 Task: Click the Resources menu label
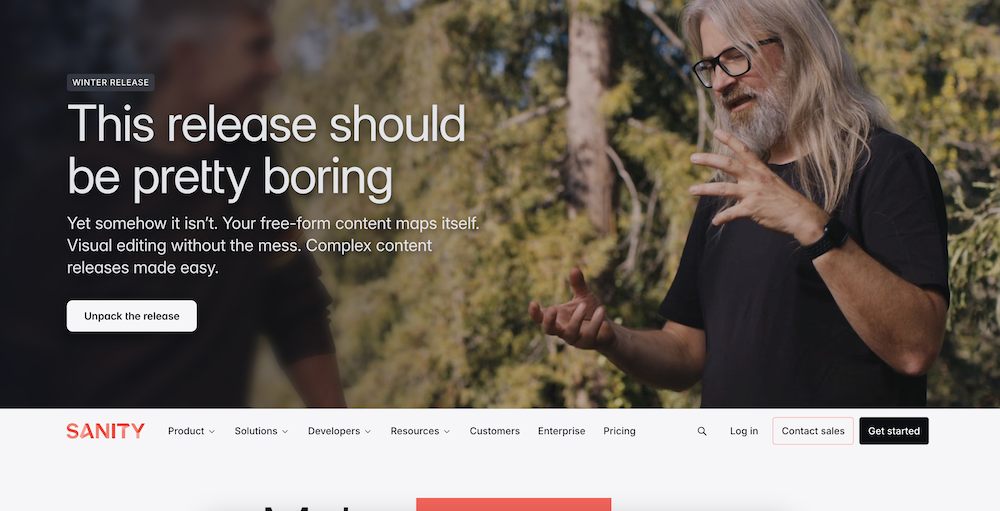click(x=415, y=431)
